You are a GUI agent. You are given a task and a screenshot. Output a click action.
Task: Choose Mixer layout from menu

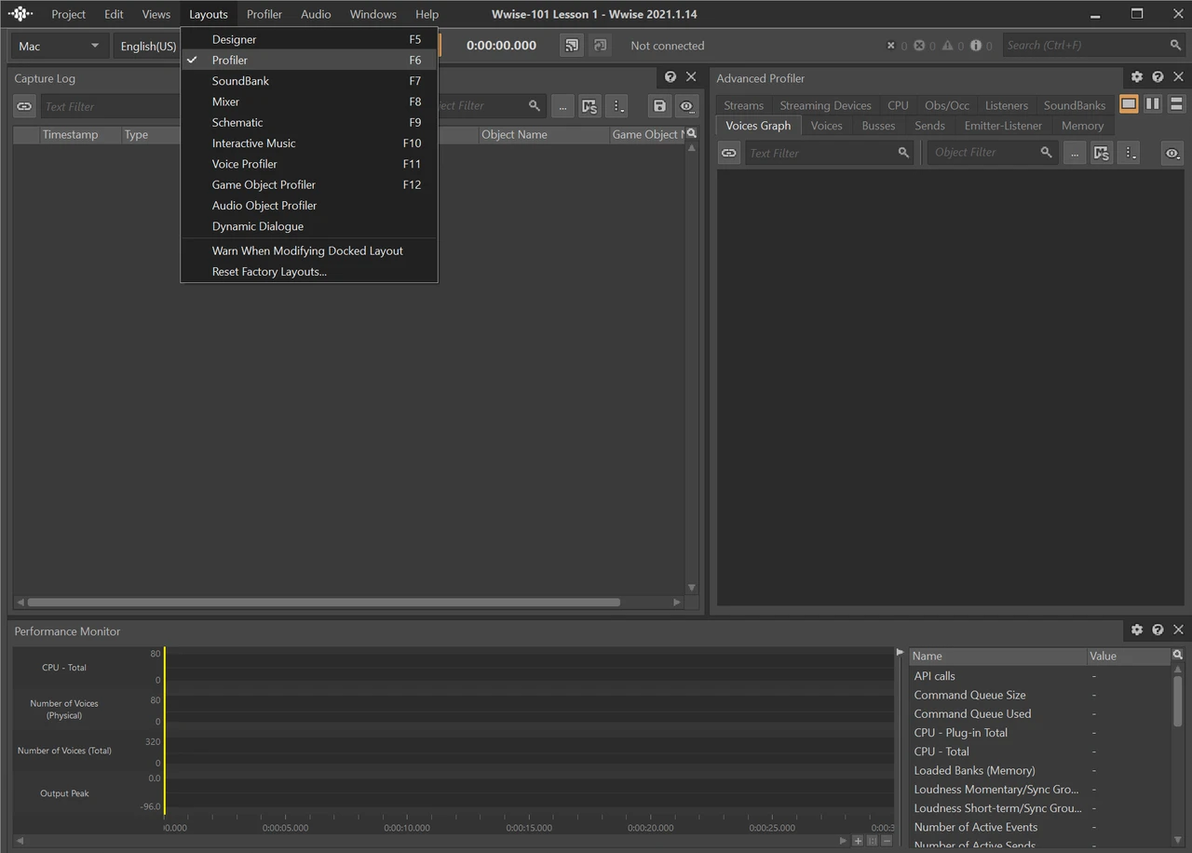coord(309,101)
